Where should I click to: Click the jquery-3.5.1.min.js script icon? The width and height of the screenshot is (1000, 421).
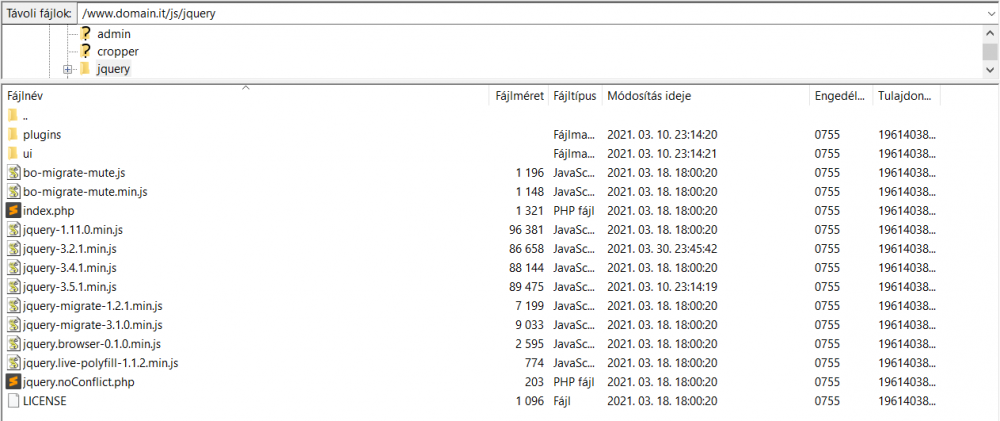coord(13,286)
